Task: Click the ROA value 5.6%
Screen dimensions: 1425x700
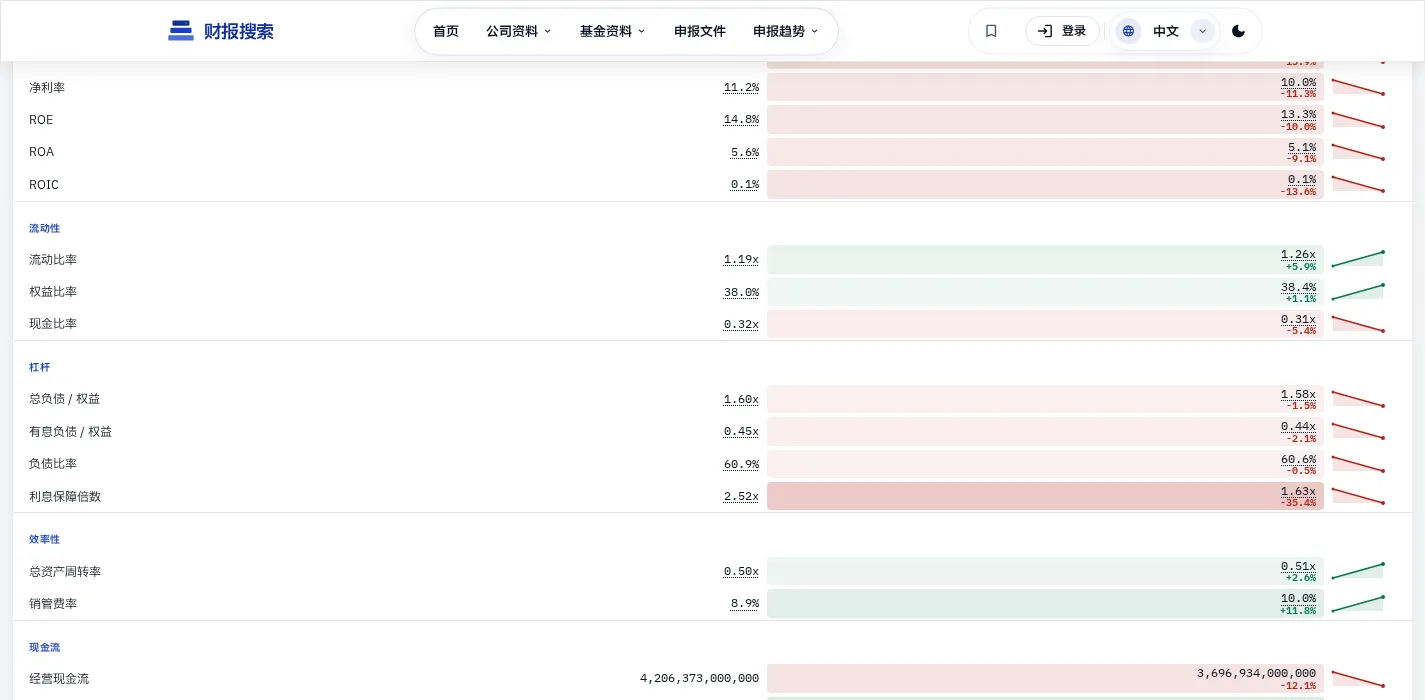Action: pyautogui.click(x=745, y=152)
